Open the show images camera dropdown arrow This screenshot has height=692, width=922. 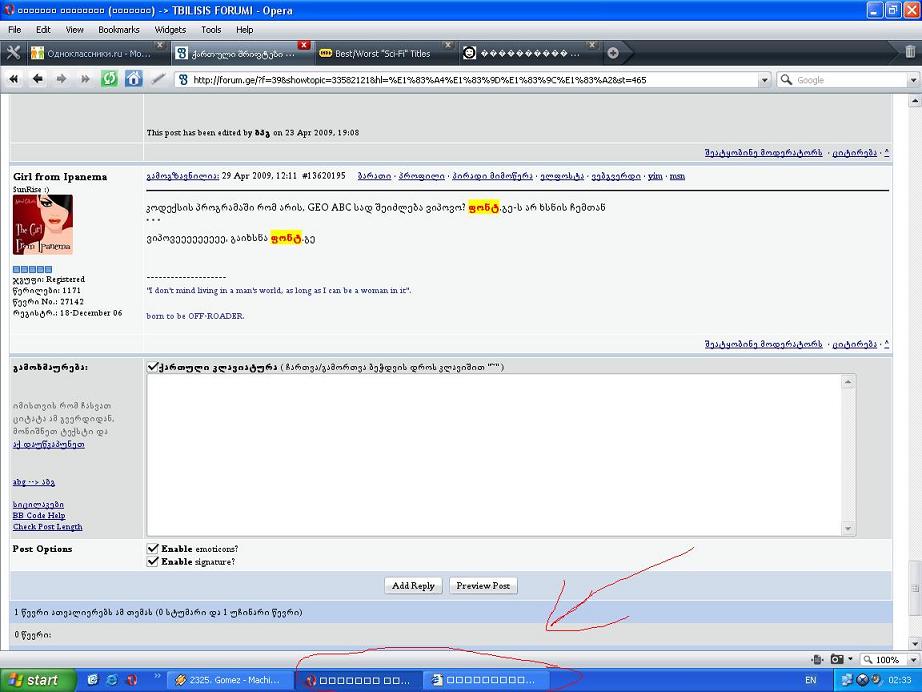[x=850, y=659]
